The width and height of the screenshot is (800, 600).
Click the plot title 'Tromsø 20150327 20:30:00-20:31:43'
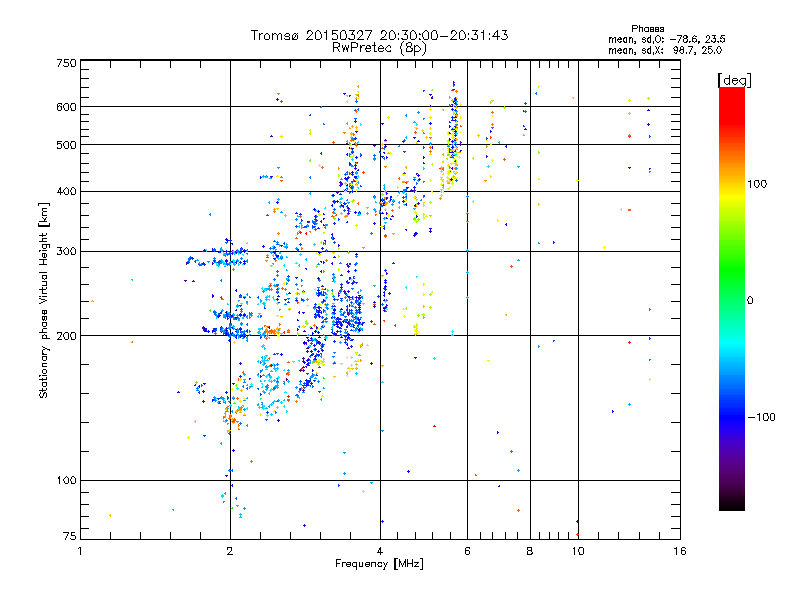[379, 35]
